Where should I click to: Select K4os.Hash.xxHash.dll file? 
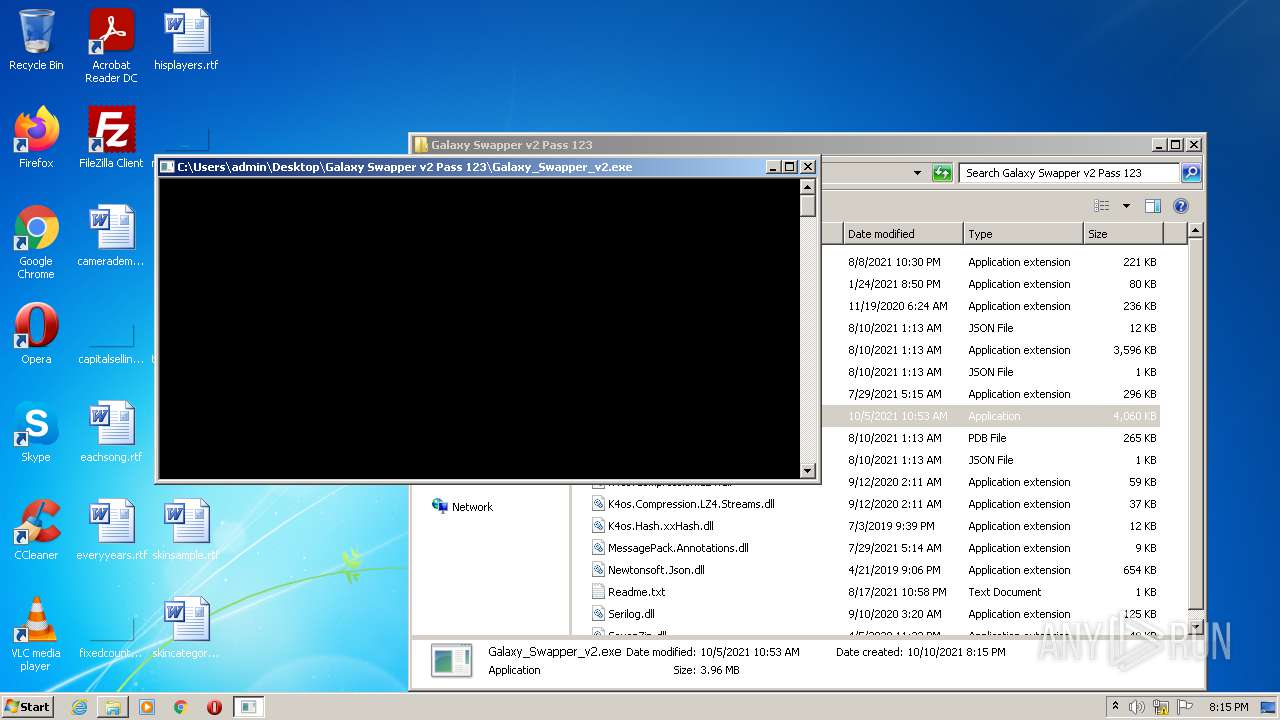click(652, 526)
